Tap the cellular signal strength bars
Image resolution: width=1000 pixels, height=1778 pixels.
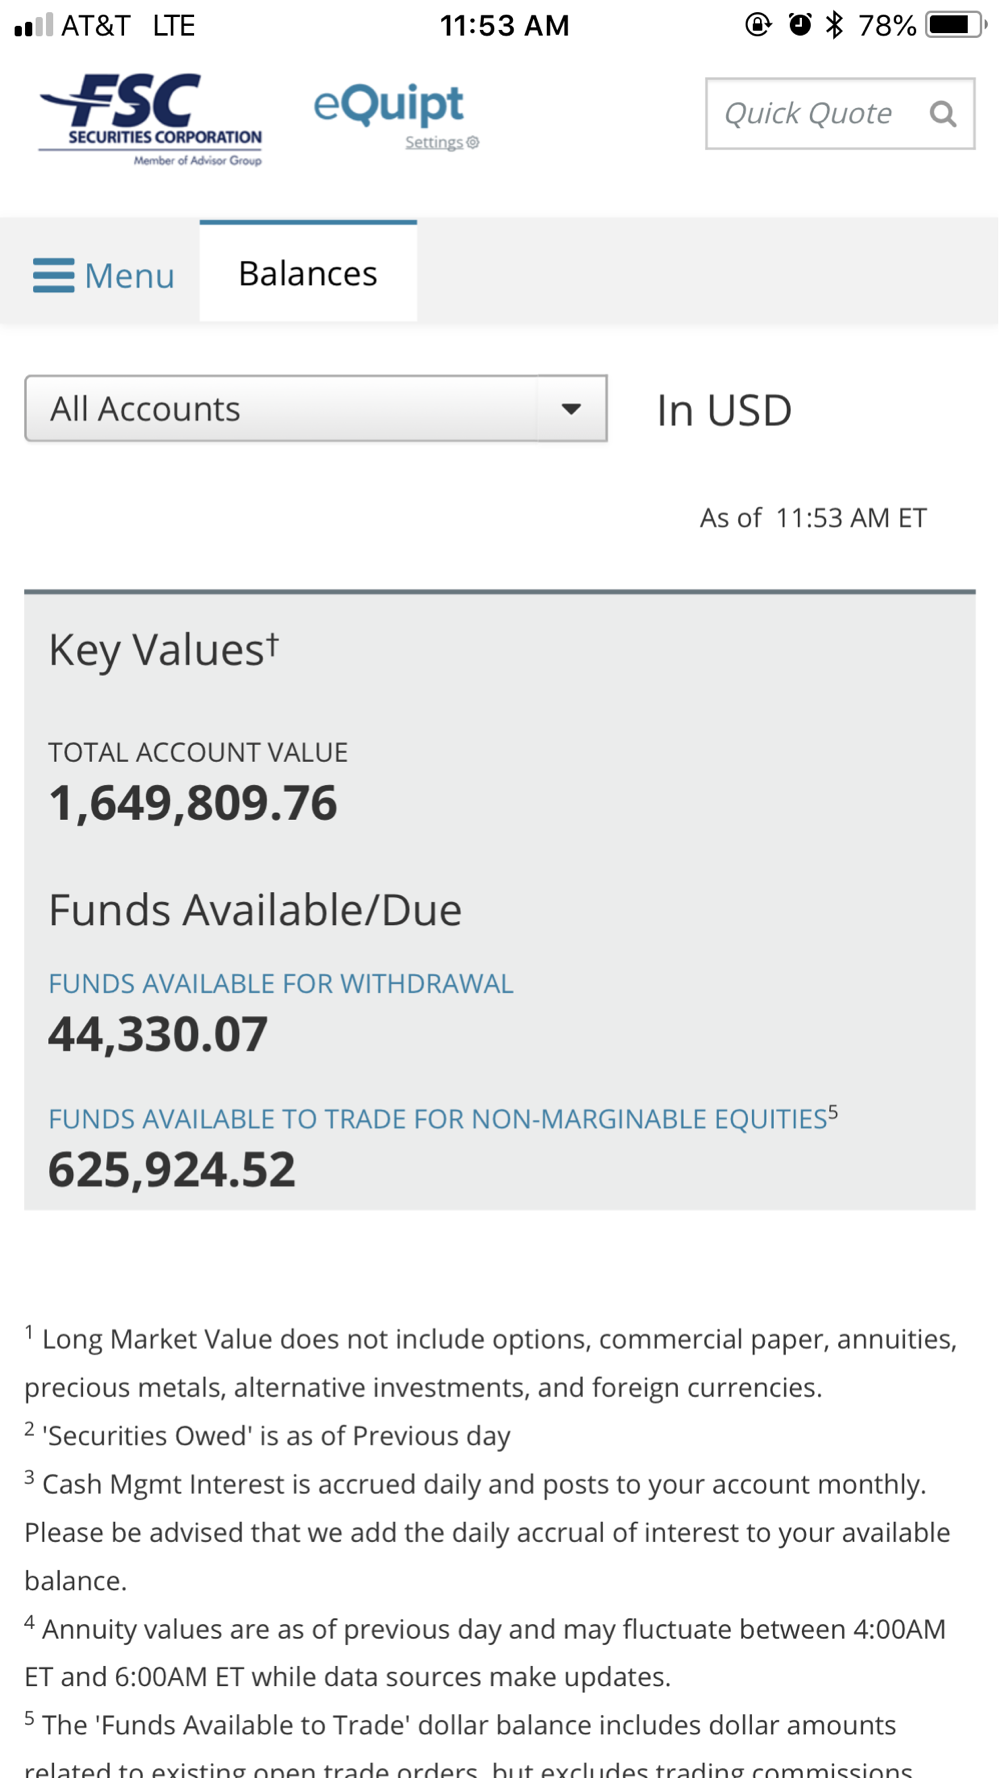pos(33,25)
